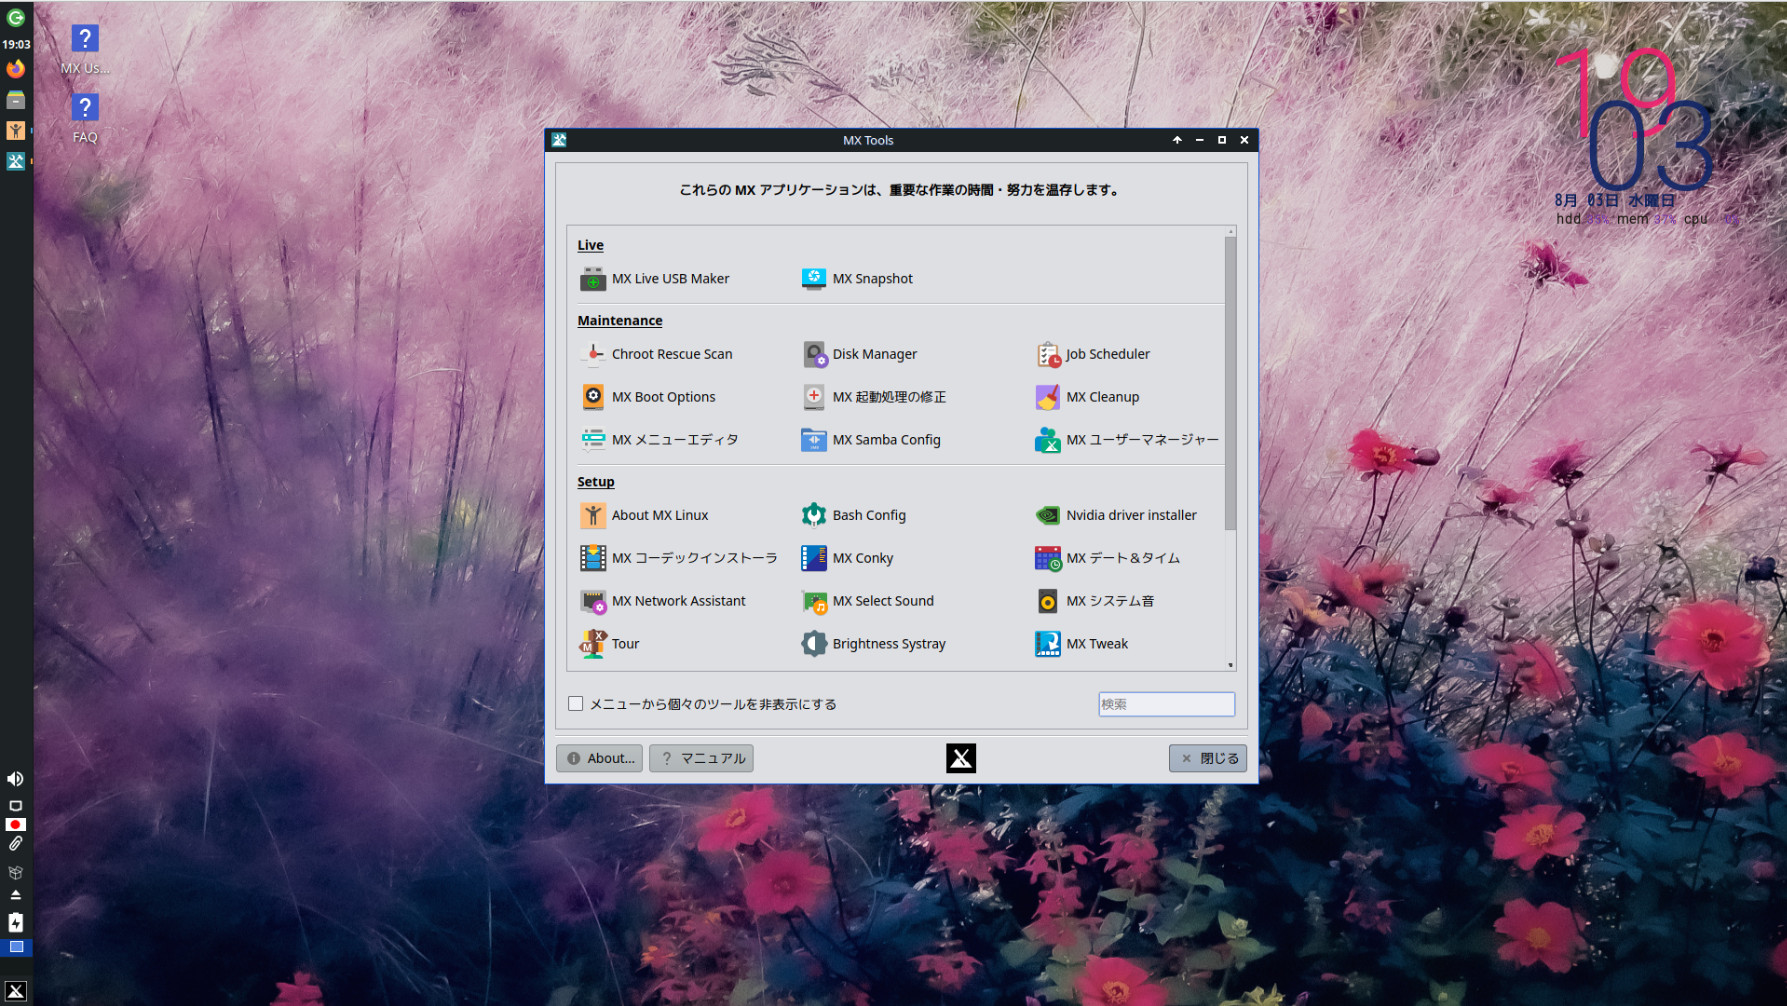Launch MX コーデックインストーラ
Image resolution: width=1787 pixels, height=1006 pixels.
[x=678, y=558]
